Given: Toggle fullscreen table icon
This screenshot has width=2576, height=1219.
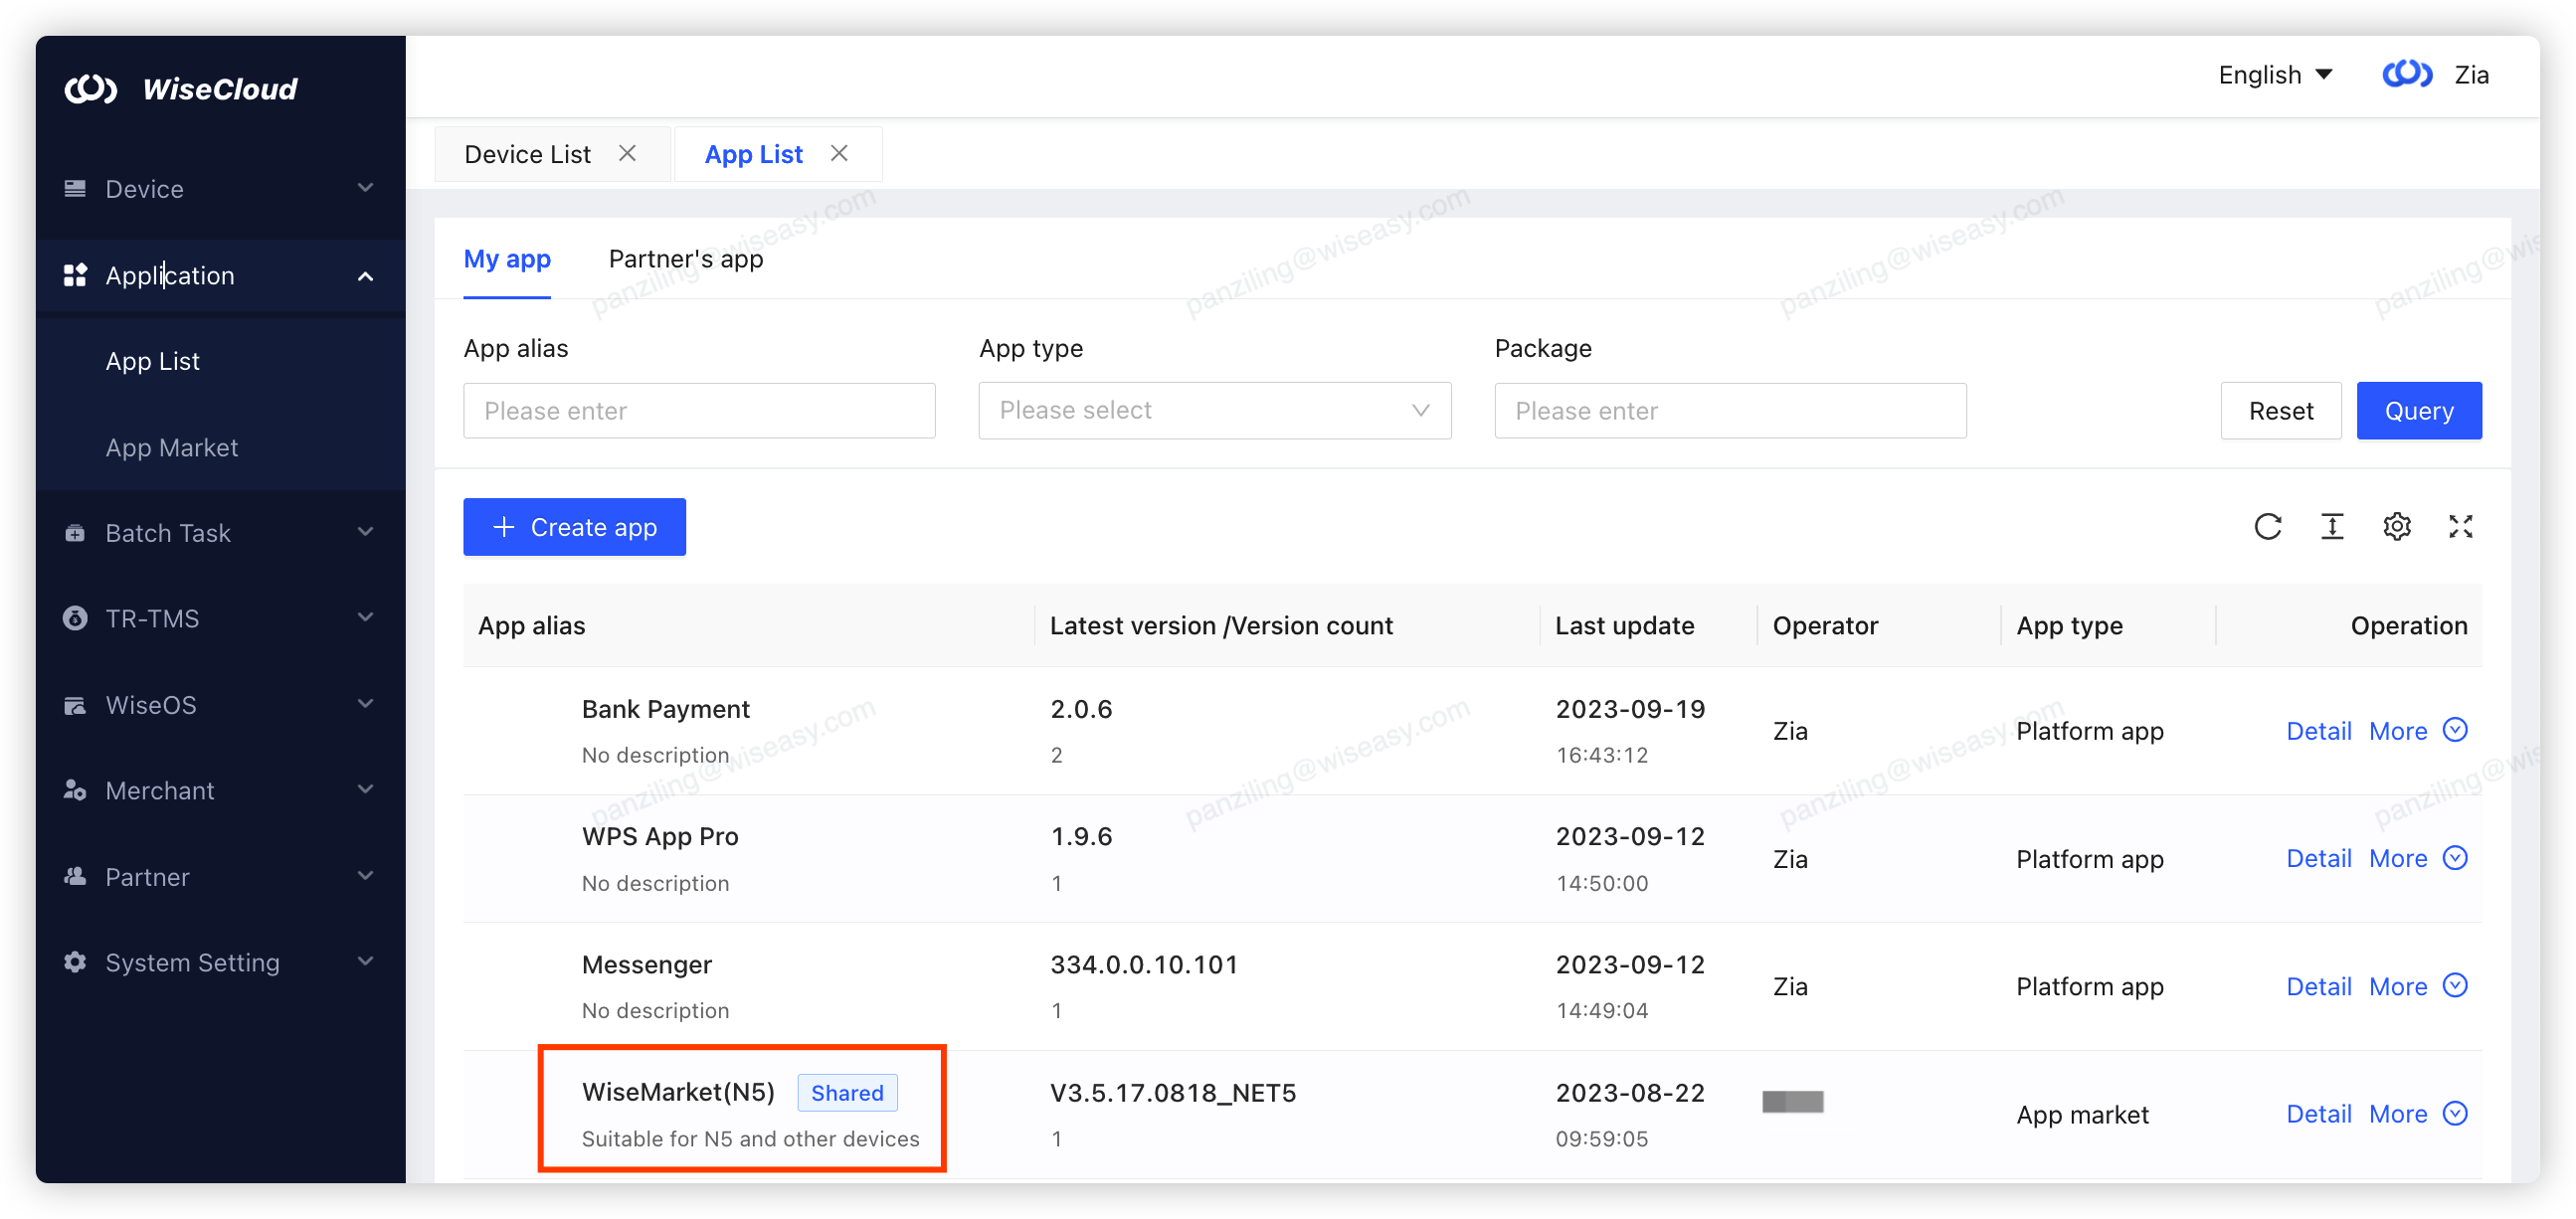Looking at the screenshot, I should tap(2460, 527).
